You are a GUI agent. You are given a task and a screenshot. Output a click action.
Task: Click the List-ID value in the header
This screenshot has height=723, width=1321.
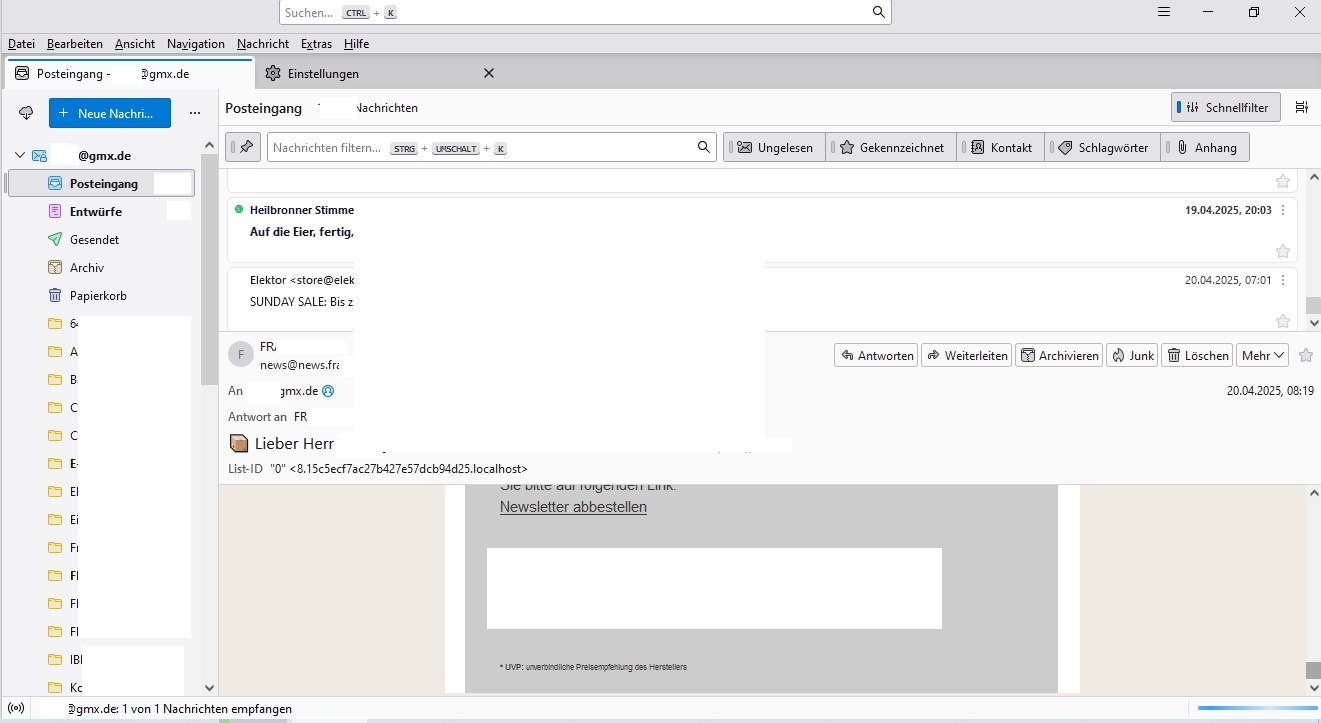(x=399, y=468)
